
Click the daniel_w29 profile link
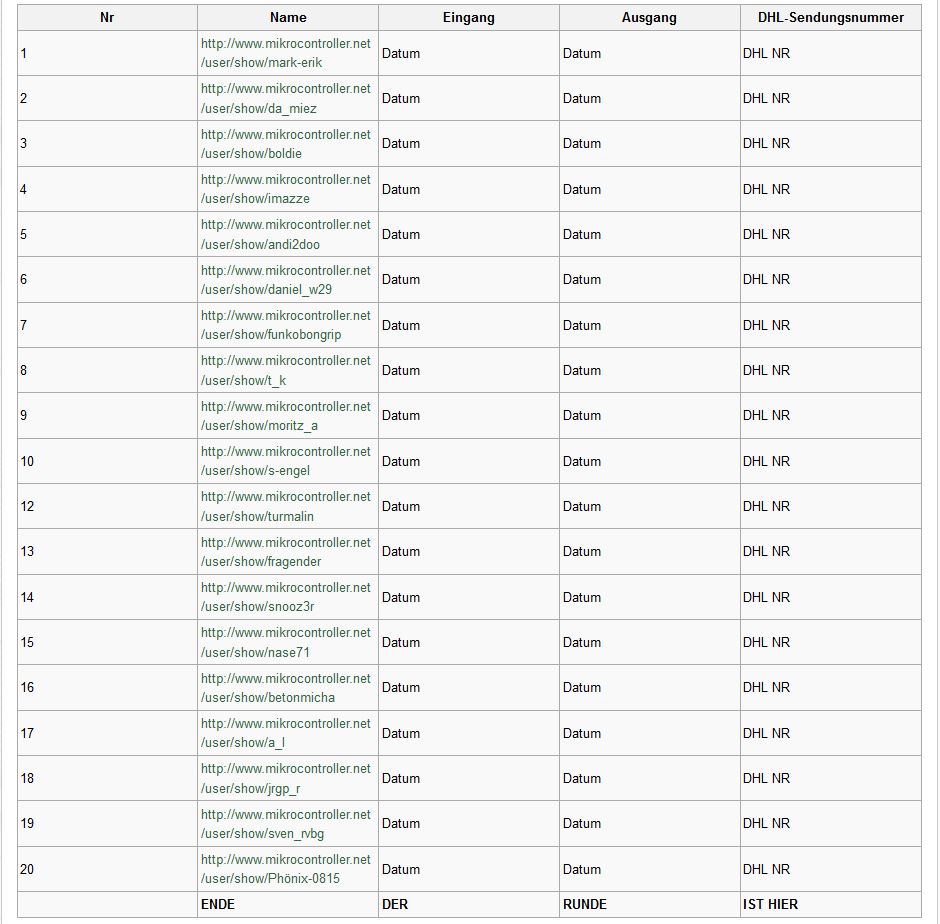pos(286,280)
